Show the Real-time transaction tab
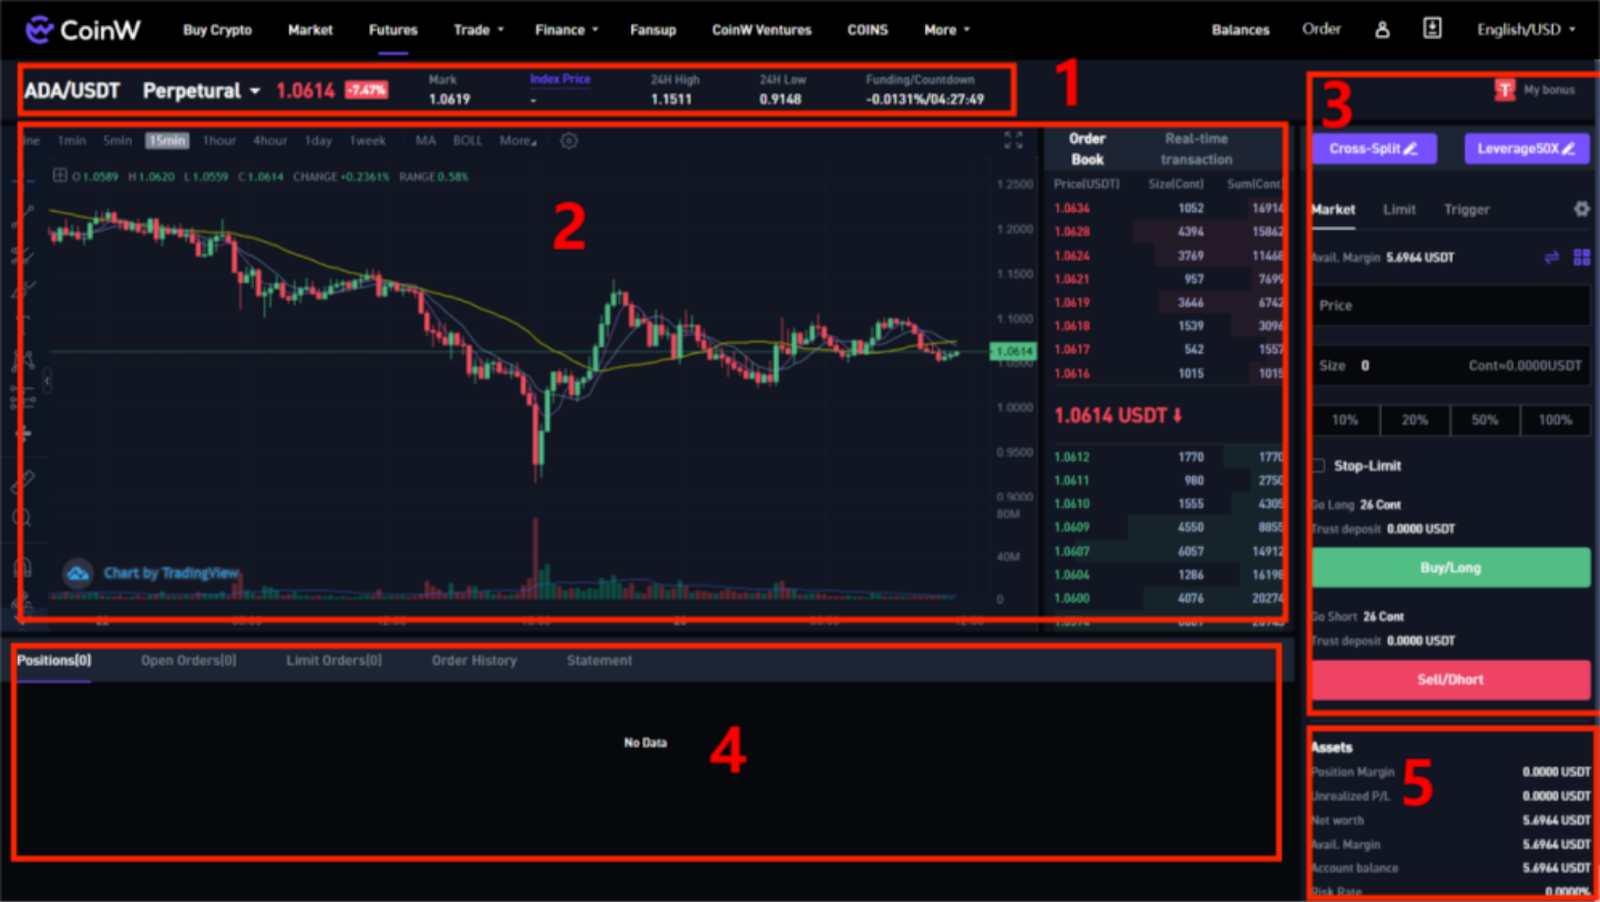The width and height of the screenshot is (1600, 902). pyautogui.click(x=1196, y=149)
